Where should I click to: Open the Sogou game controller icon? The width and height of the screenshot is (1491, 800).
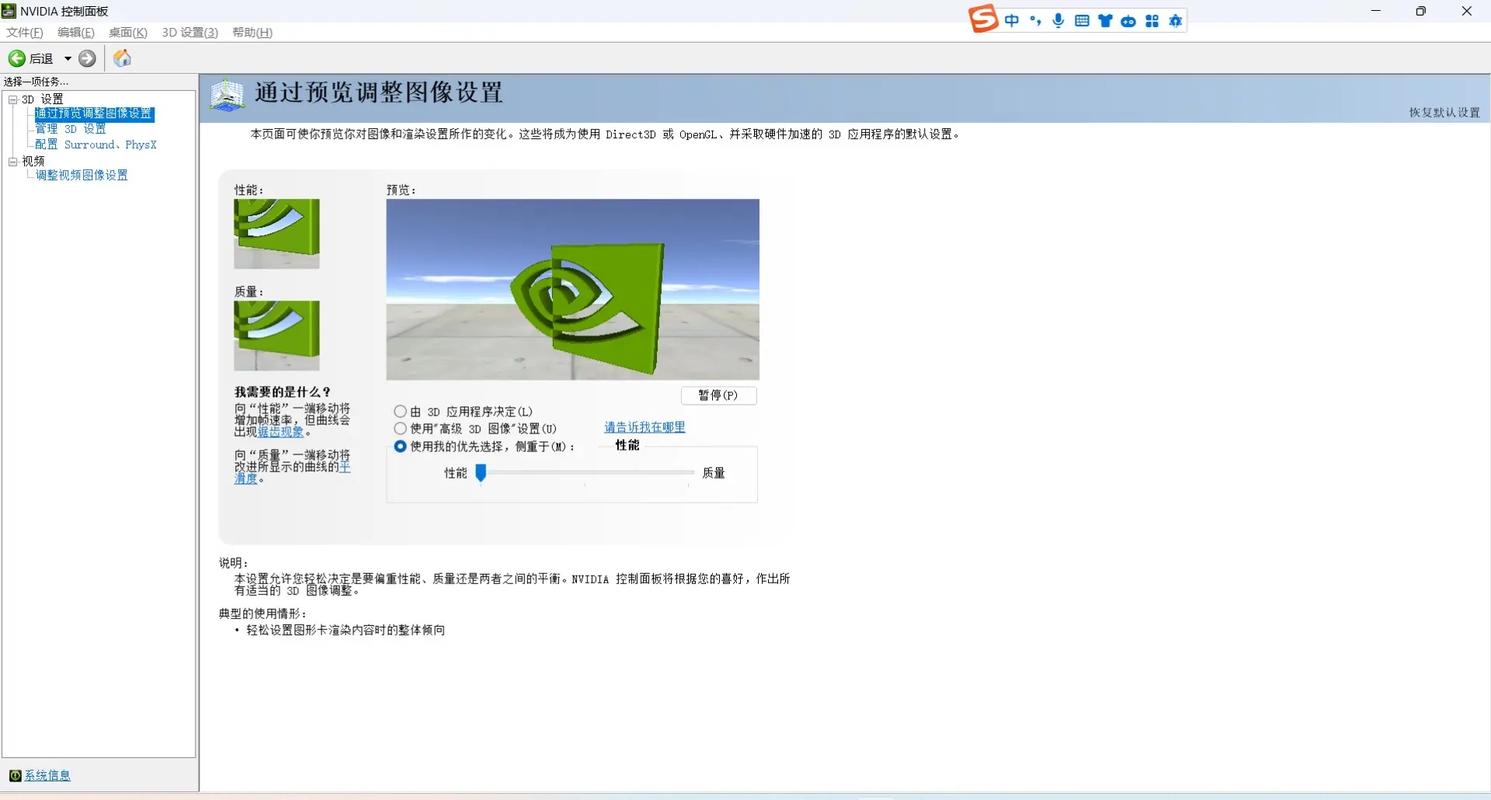click(x=1128, y=20)
